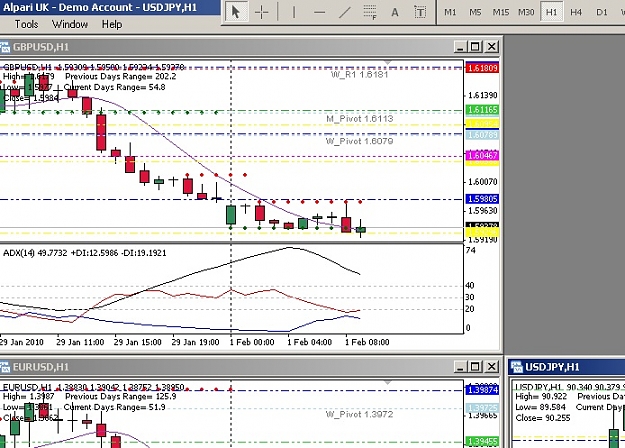Select the Fibonacci retracement tool
This screenshot has height=448, width=625.
[370, 12]
